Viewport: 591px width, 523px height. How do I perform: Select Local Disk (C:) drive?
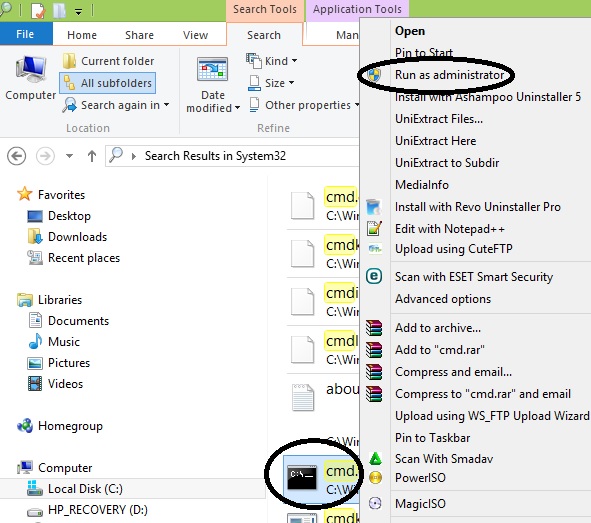tap(75, 489)
